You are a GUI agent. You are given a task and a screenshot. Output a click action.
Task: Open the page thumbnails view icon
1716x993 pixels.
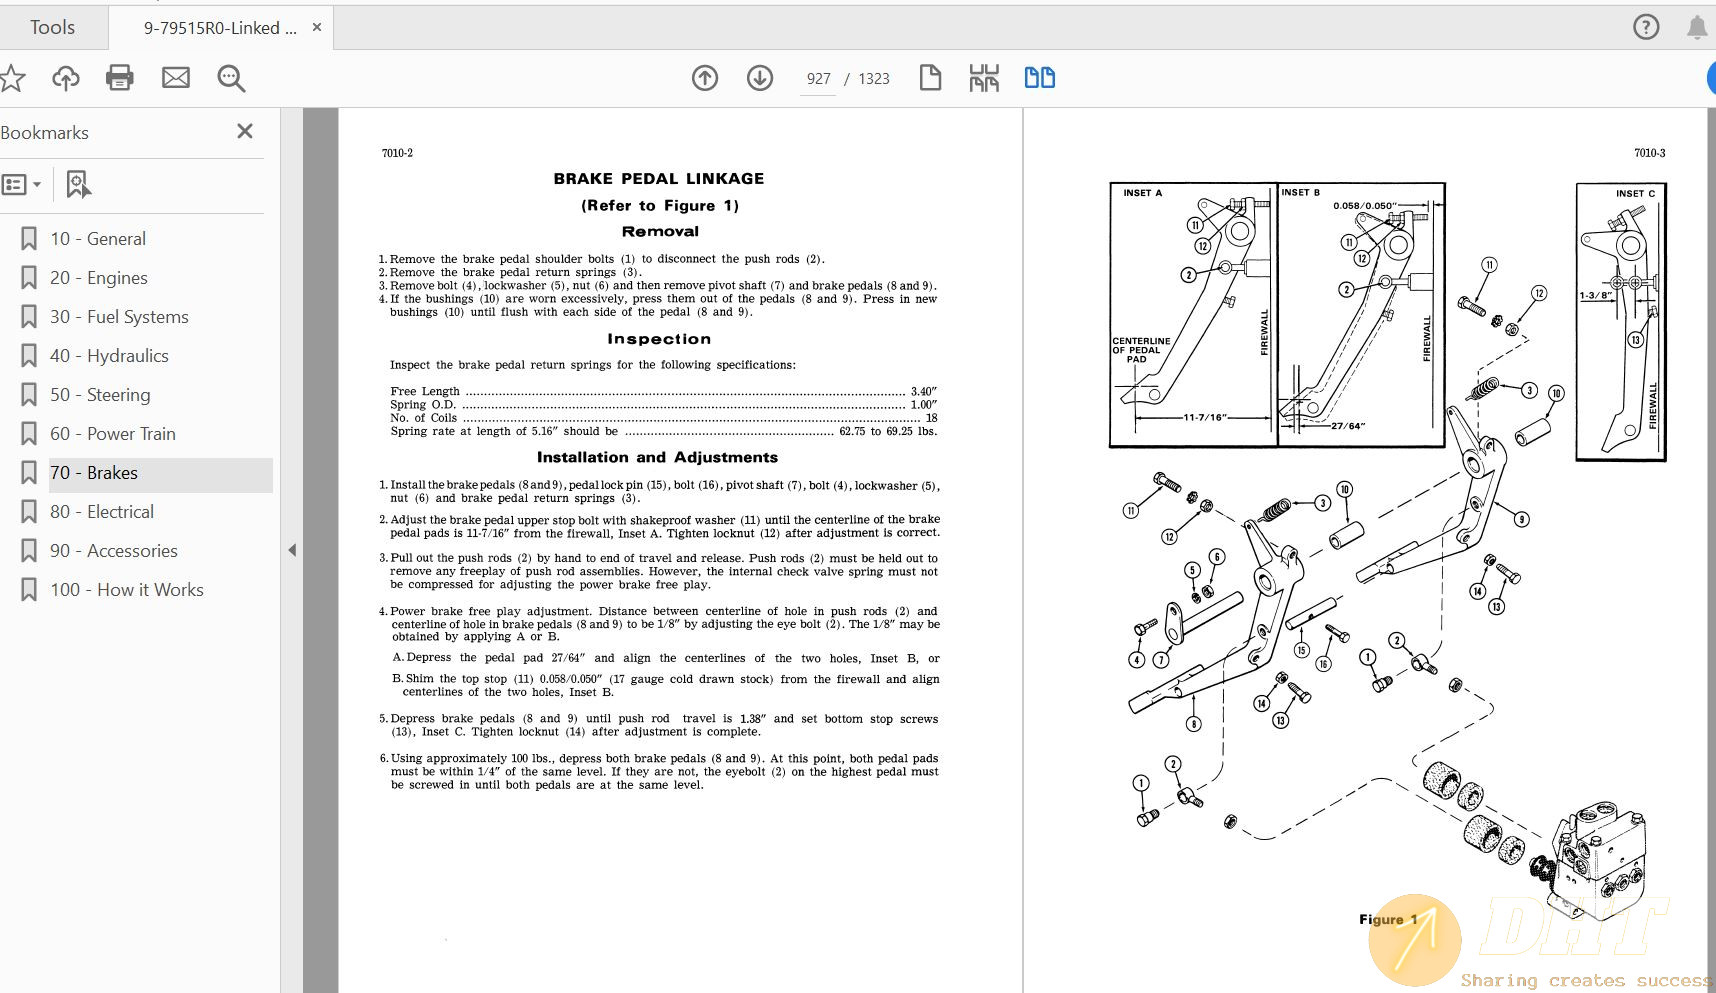(984, 77)
